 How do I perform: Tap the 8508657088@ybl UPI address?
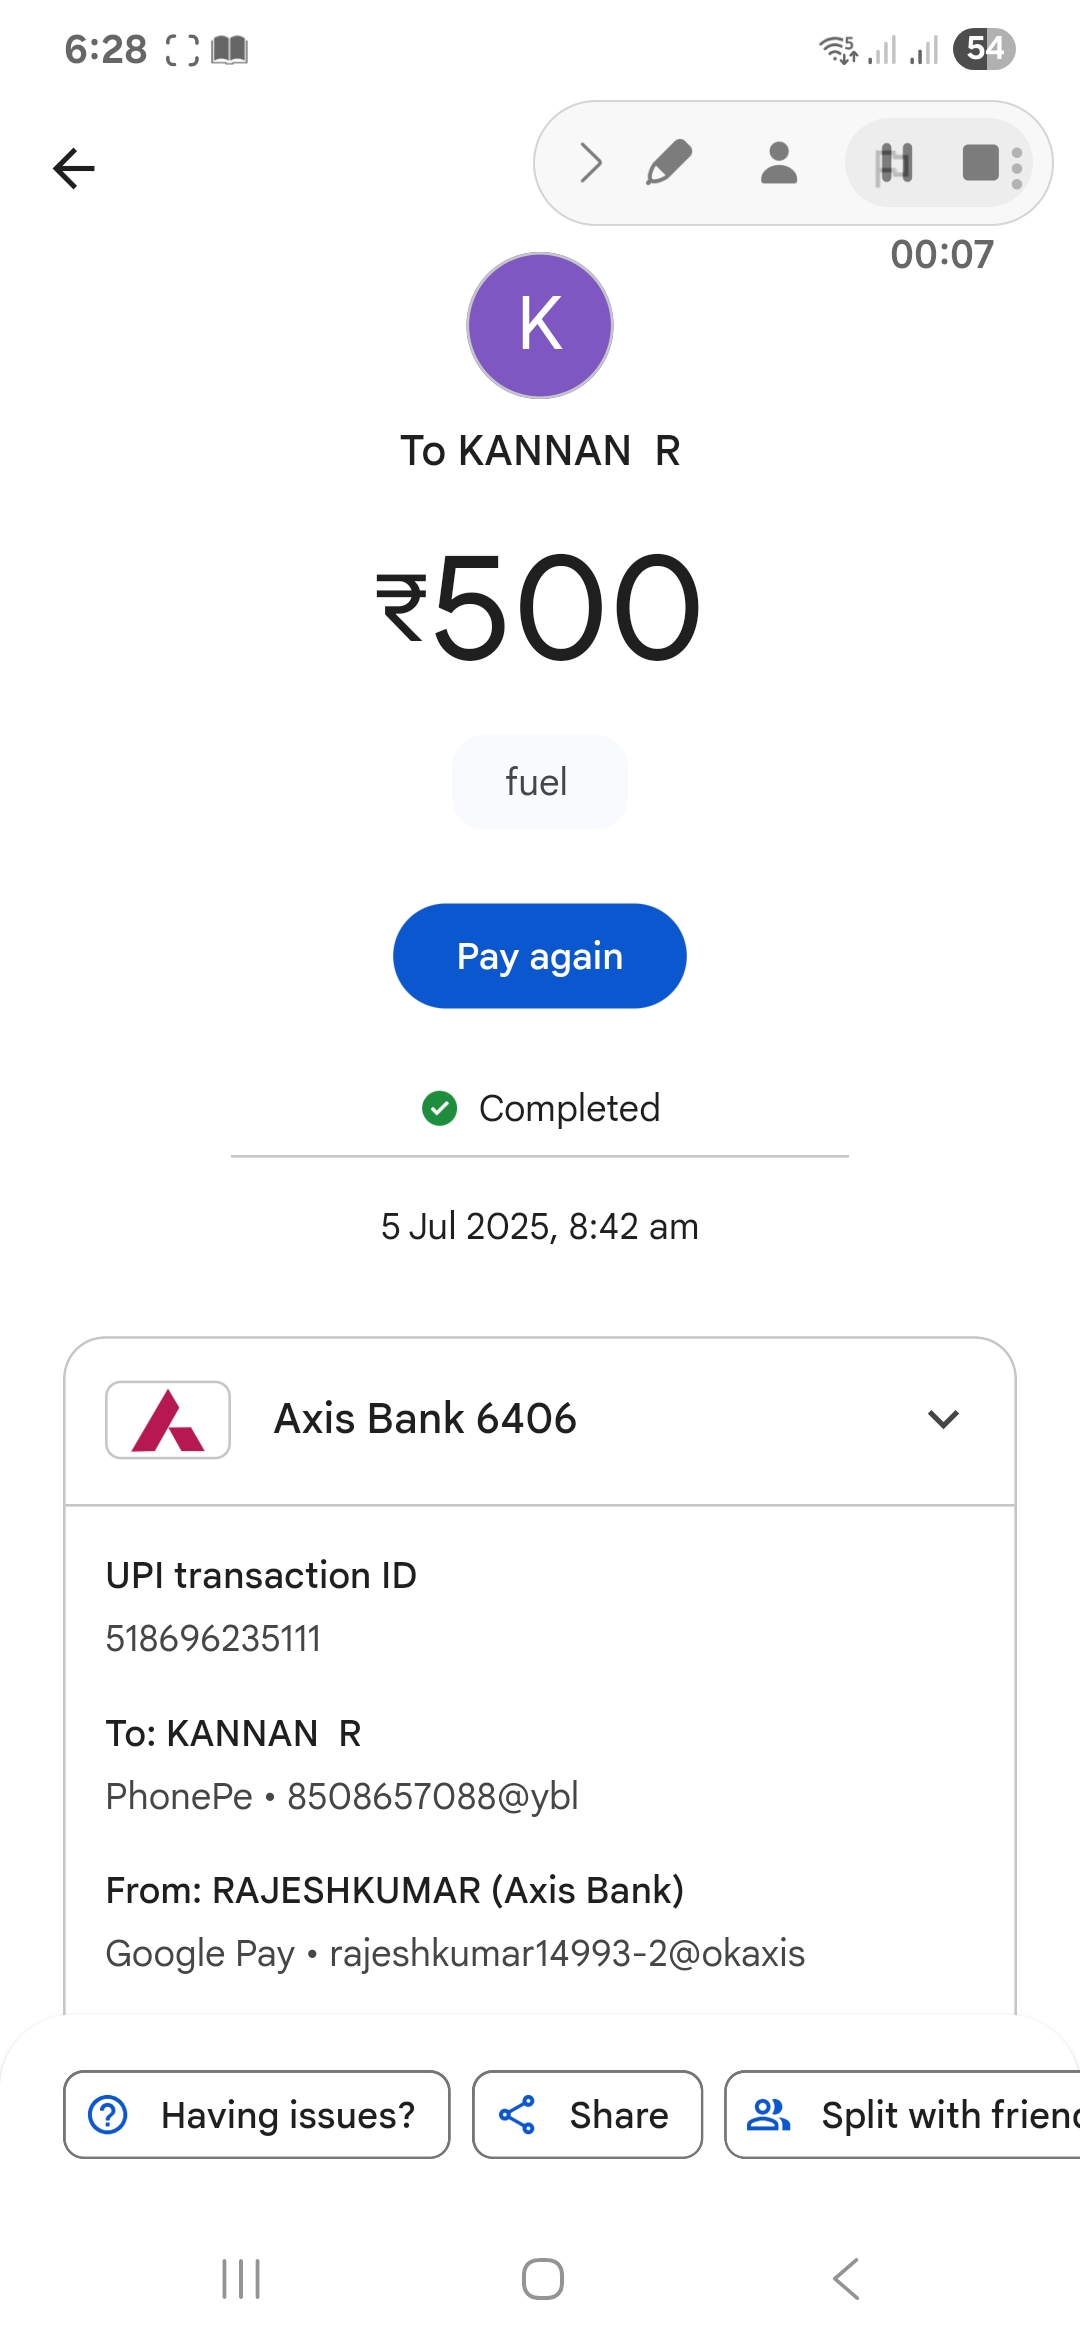click(x=433, y=1796)
